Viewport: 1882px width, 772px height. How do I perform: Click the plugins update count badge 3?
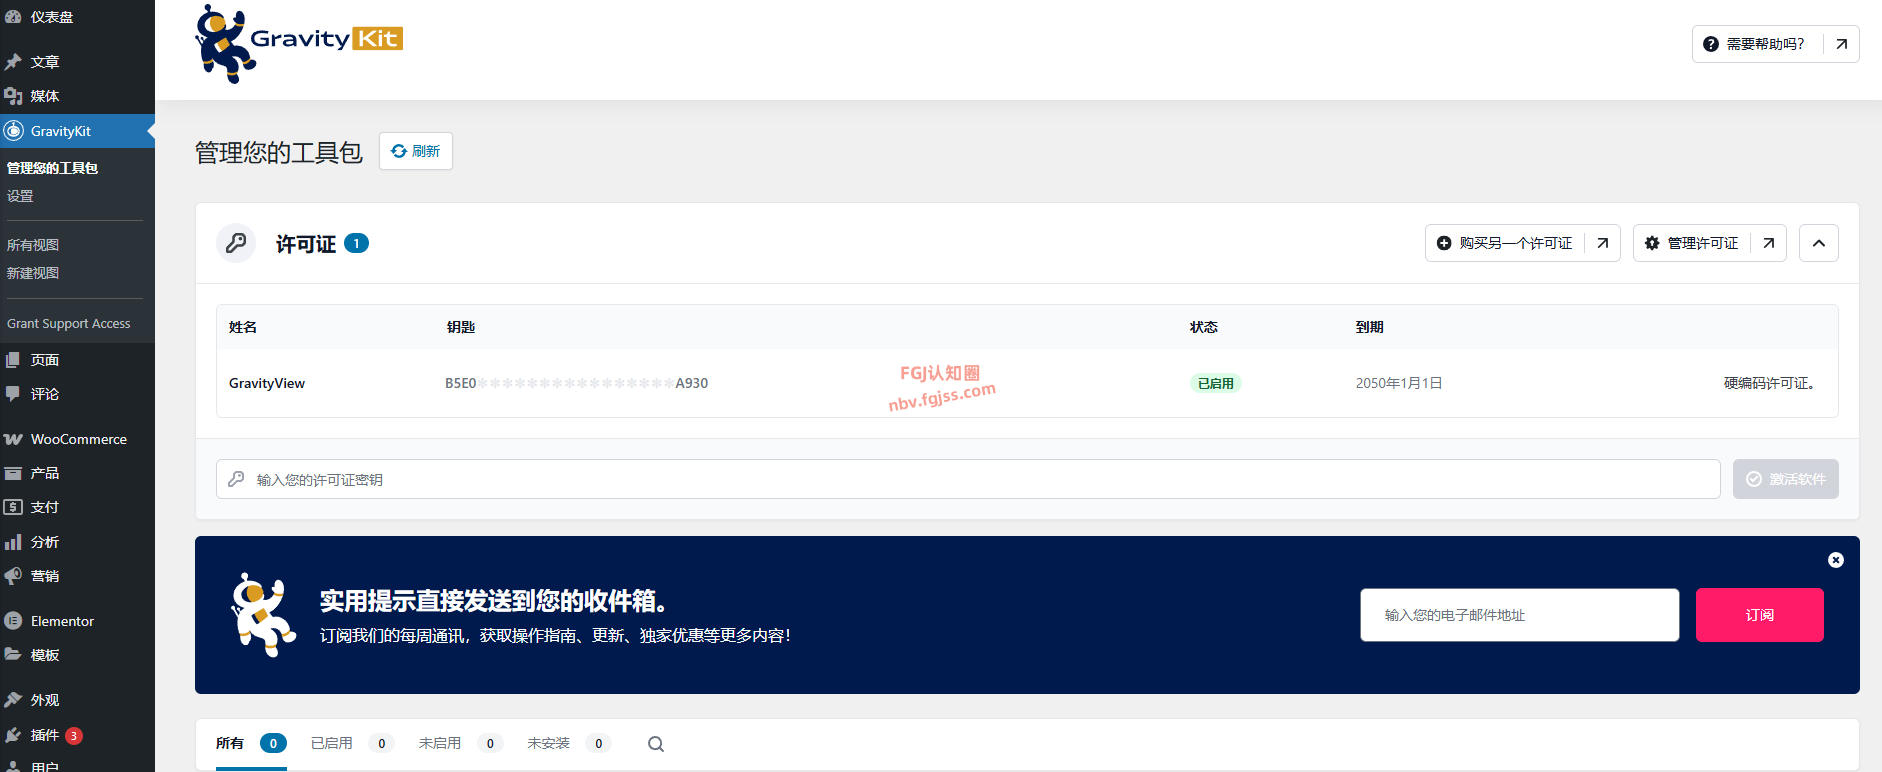pos(74,736)
